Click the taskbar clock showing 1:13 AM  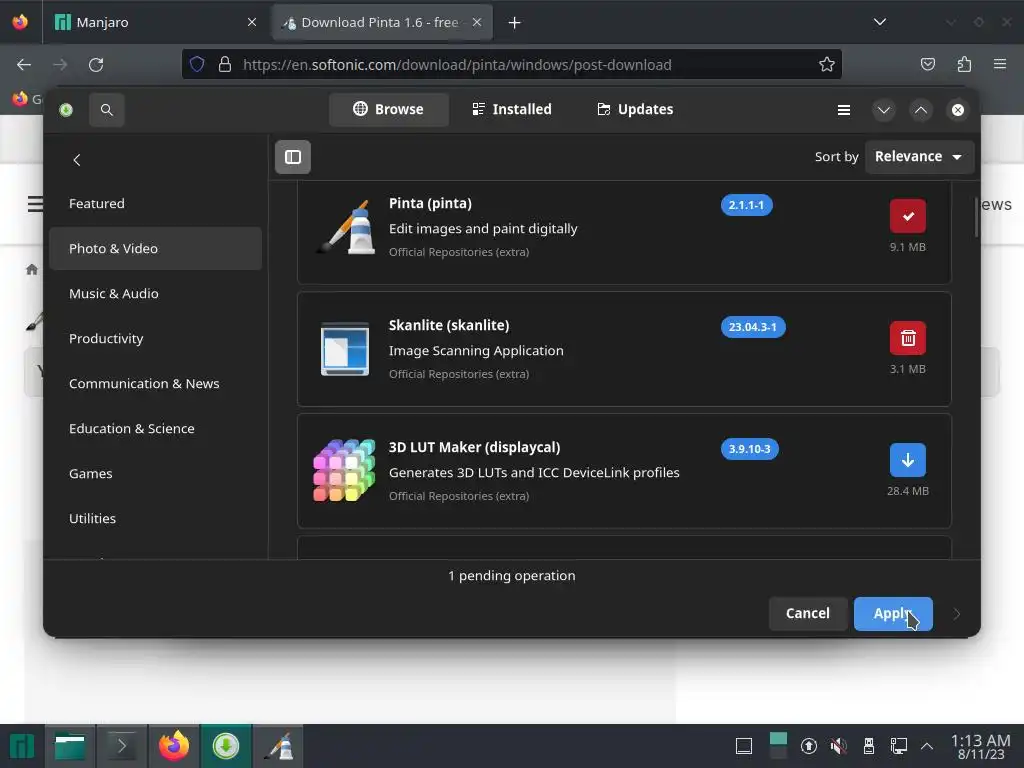coord(981,746)
